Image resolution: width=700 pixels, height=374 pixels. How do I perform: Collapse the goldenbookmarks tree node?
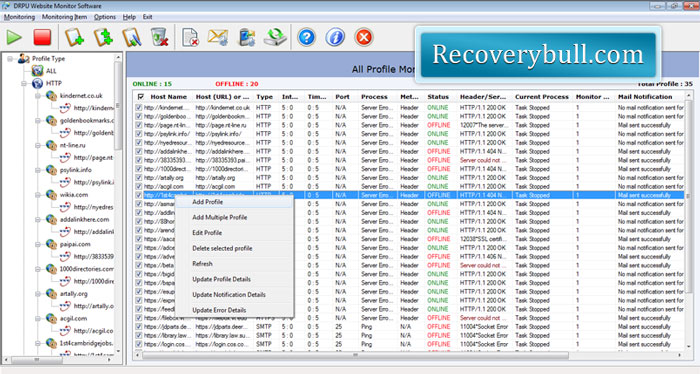(38, 121)
